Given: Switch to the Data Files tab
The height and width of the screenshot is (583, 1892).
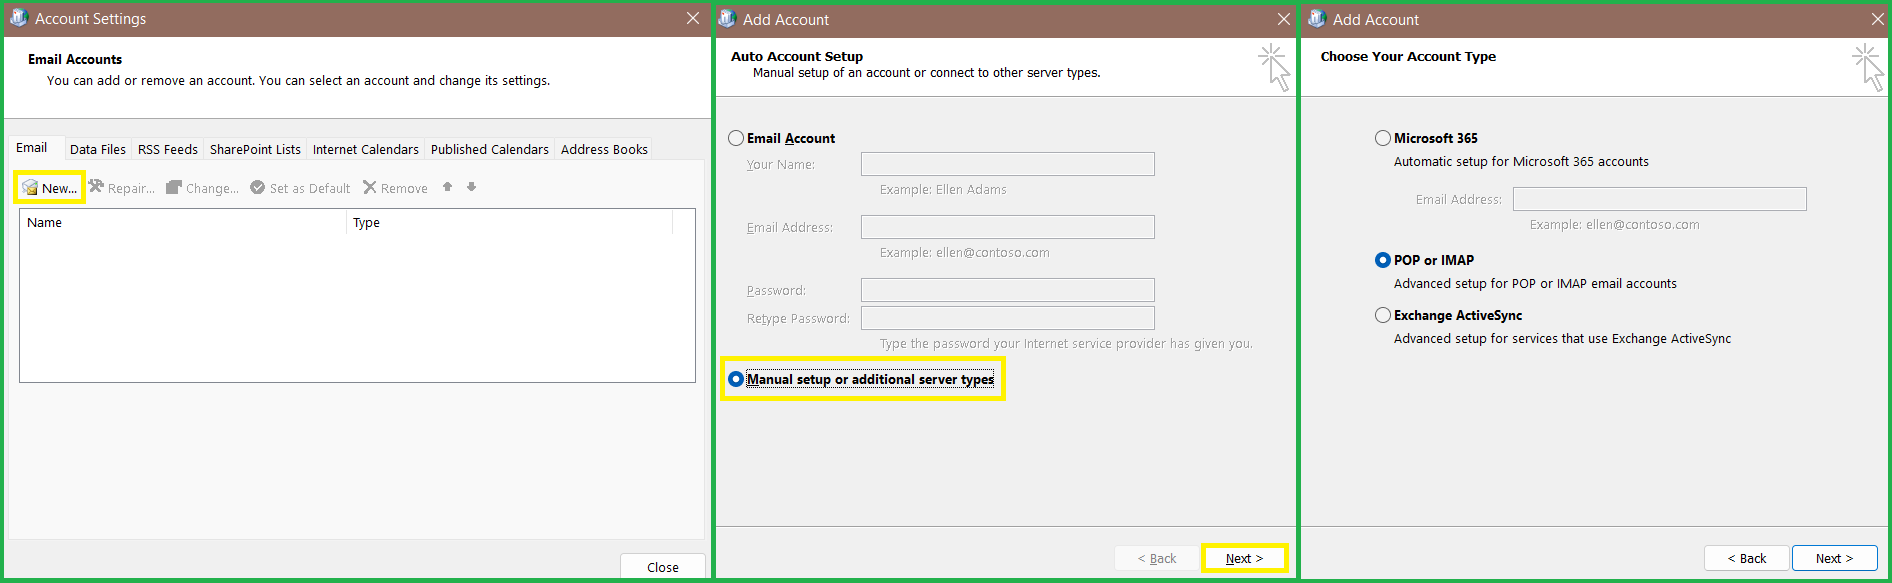Looking at the screenshot, I should pyautogui.click(x=98, y=149).
